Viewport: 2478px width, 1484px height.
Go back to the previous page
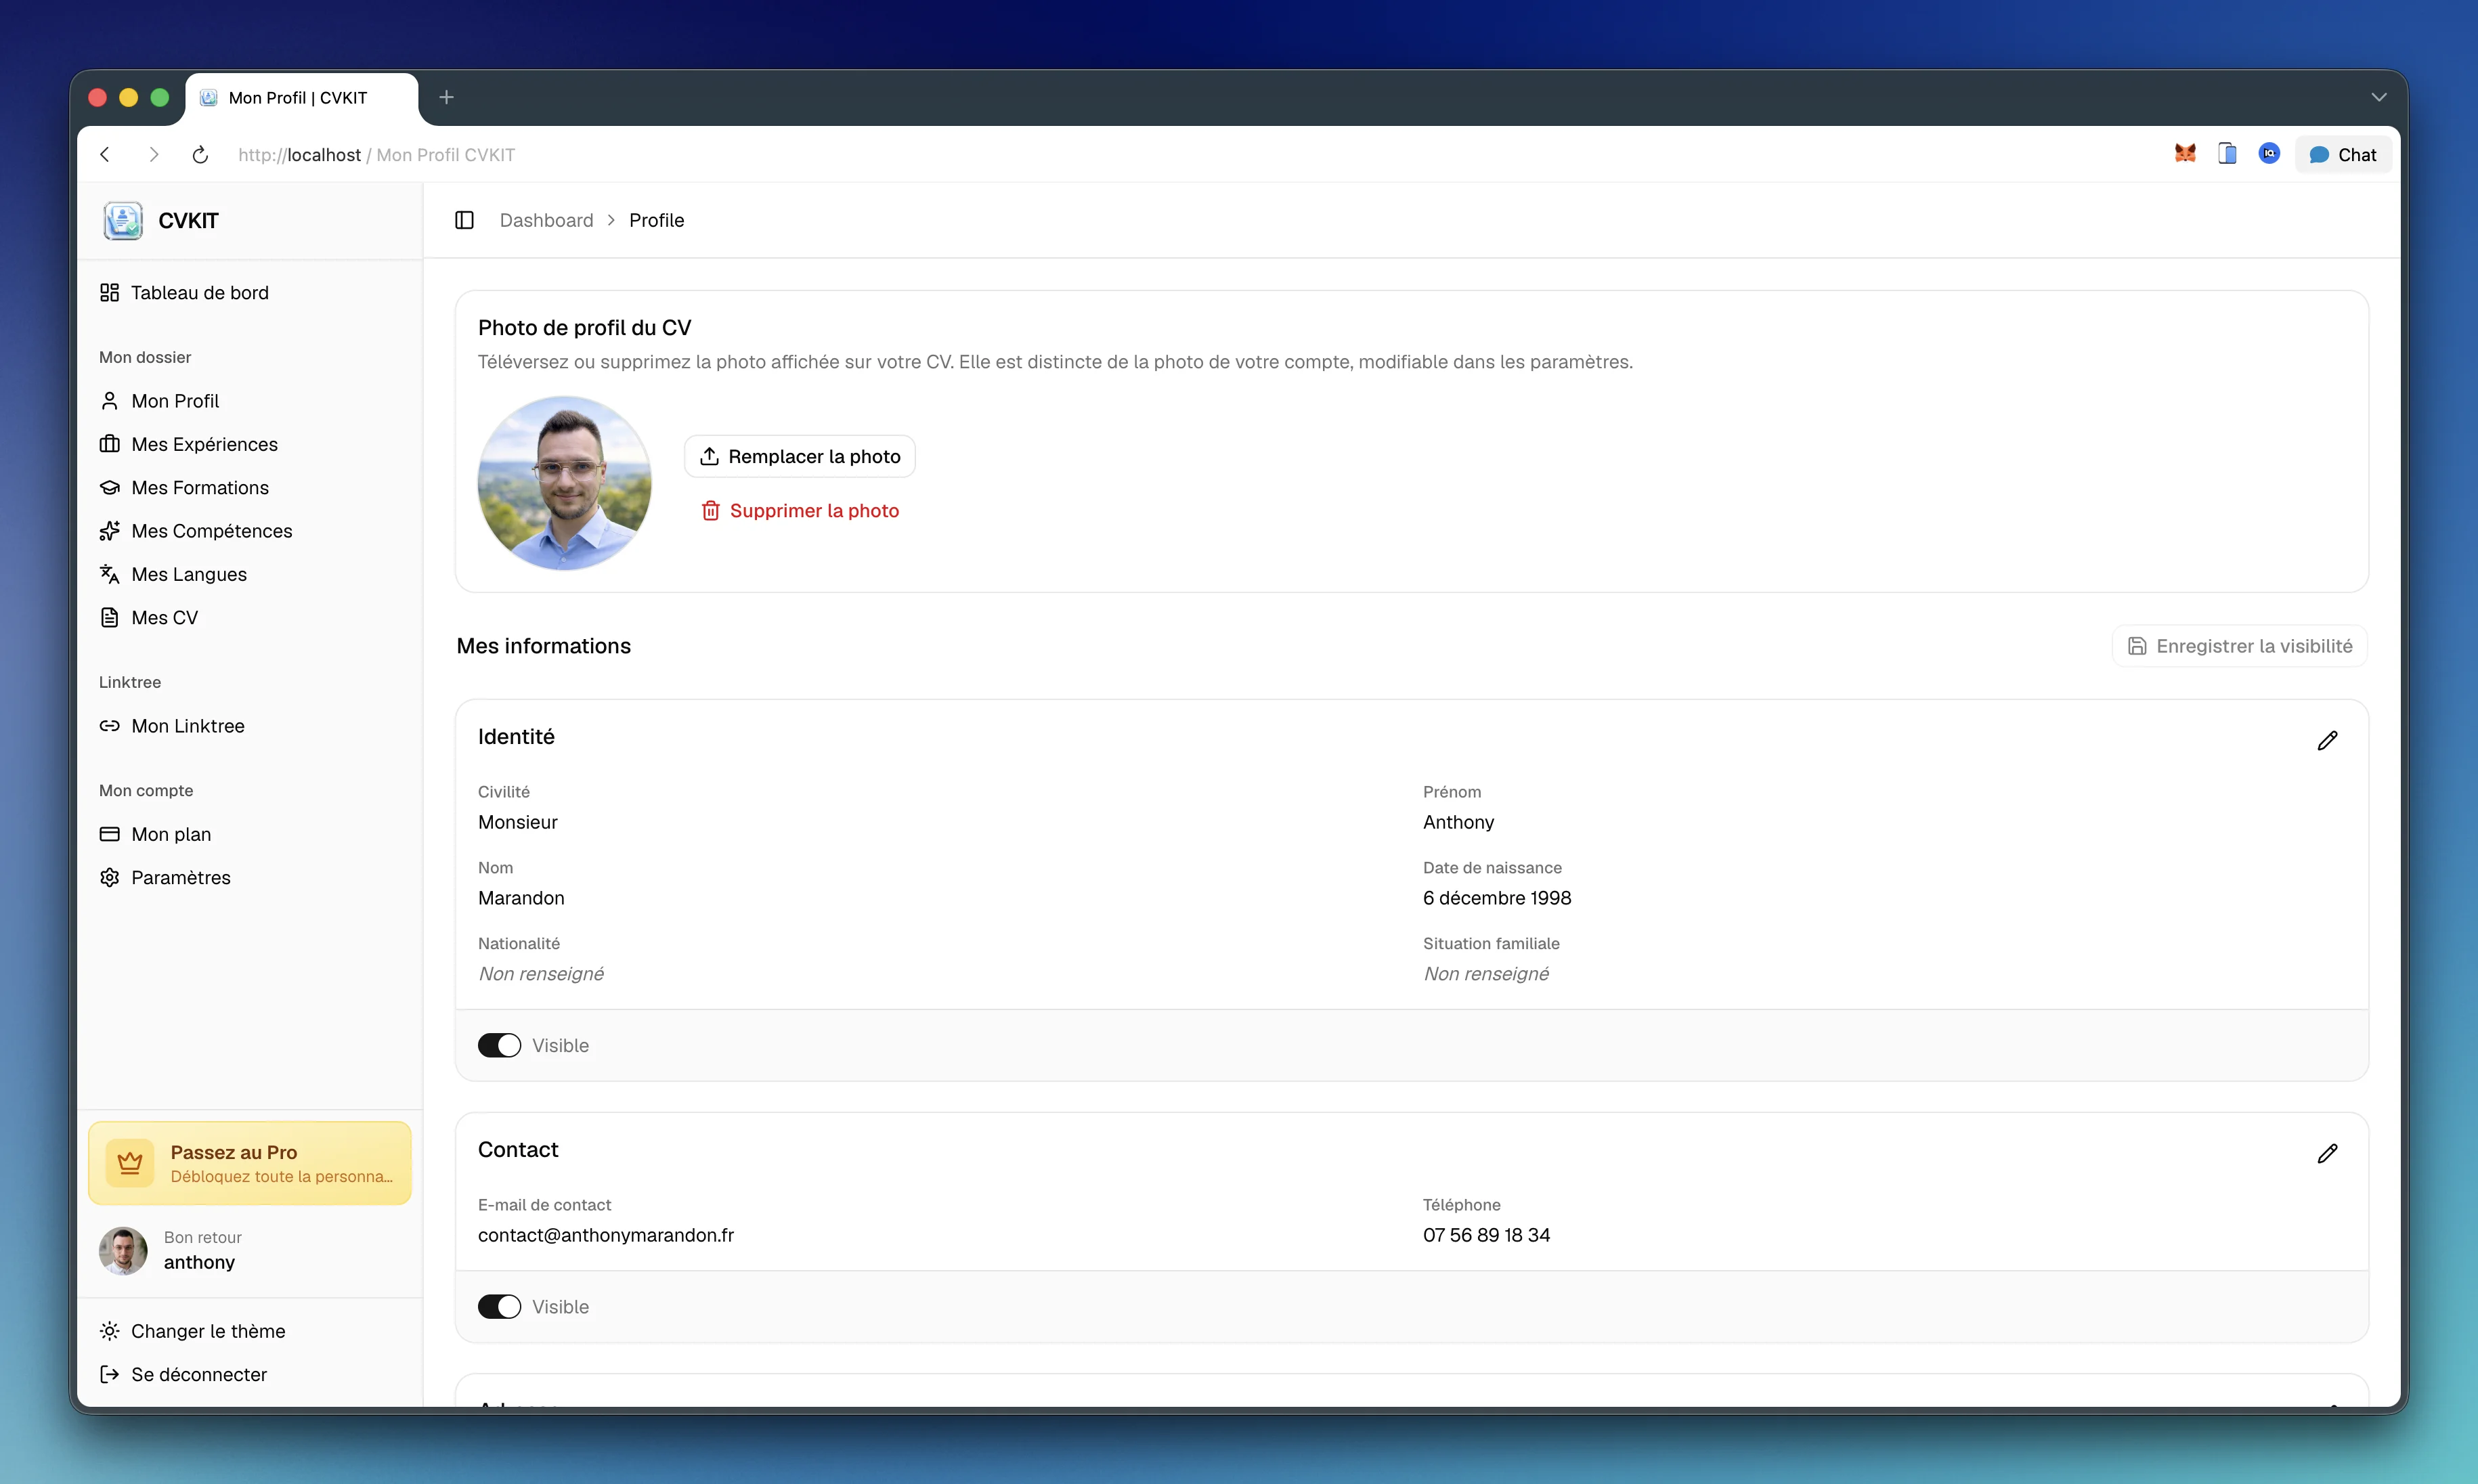pos(105,154)
